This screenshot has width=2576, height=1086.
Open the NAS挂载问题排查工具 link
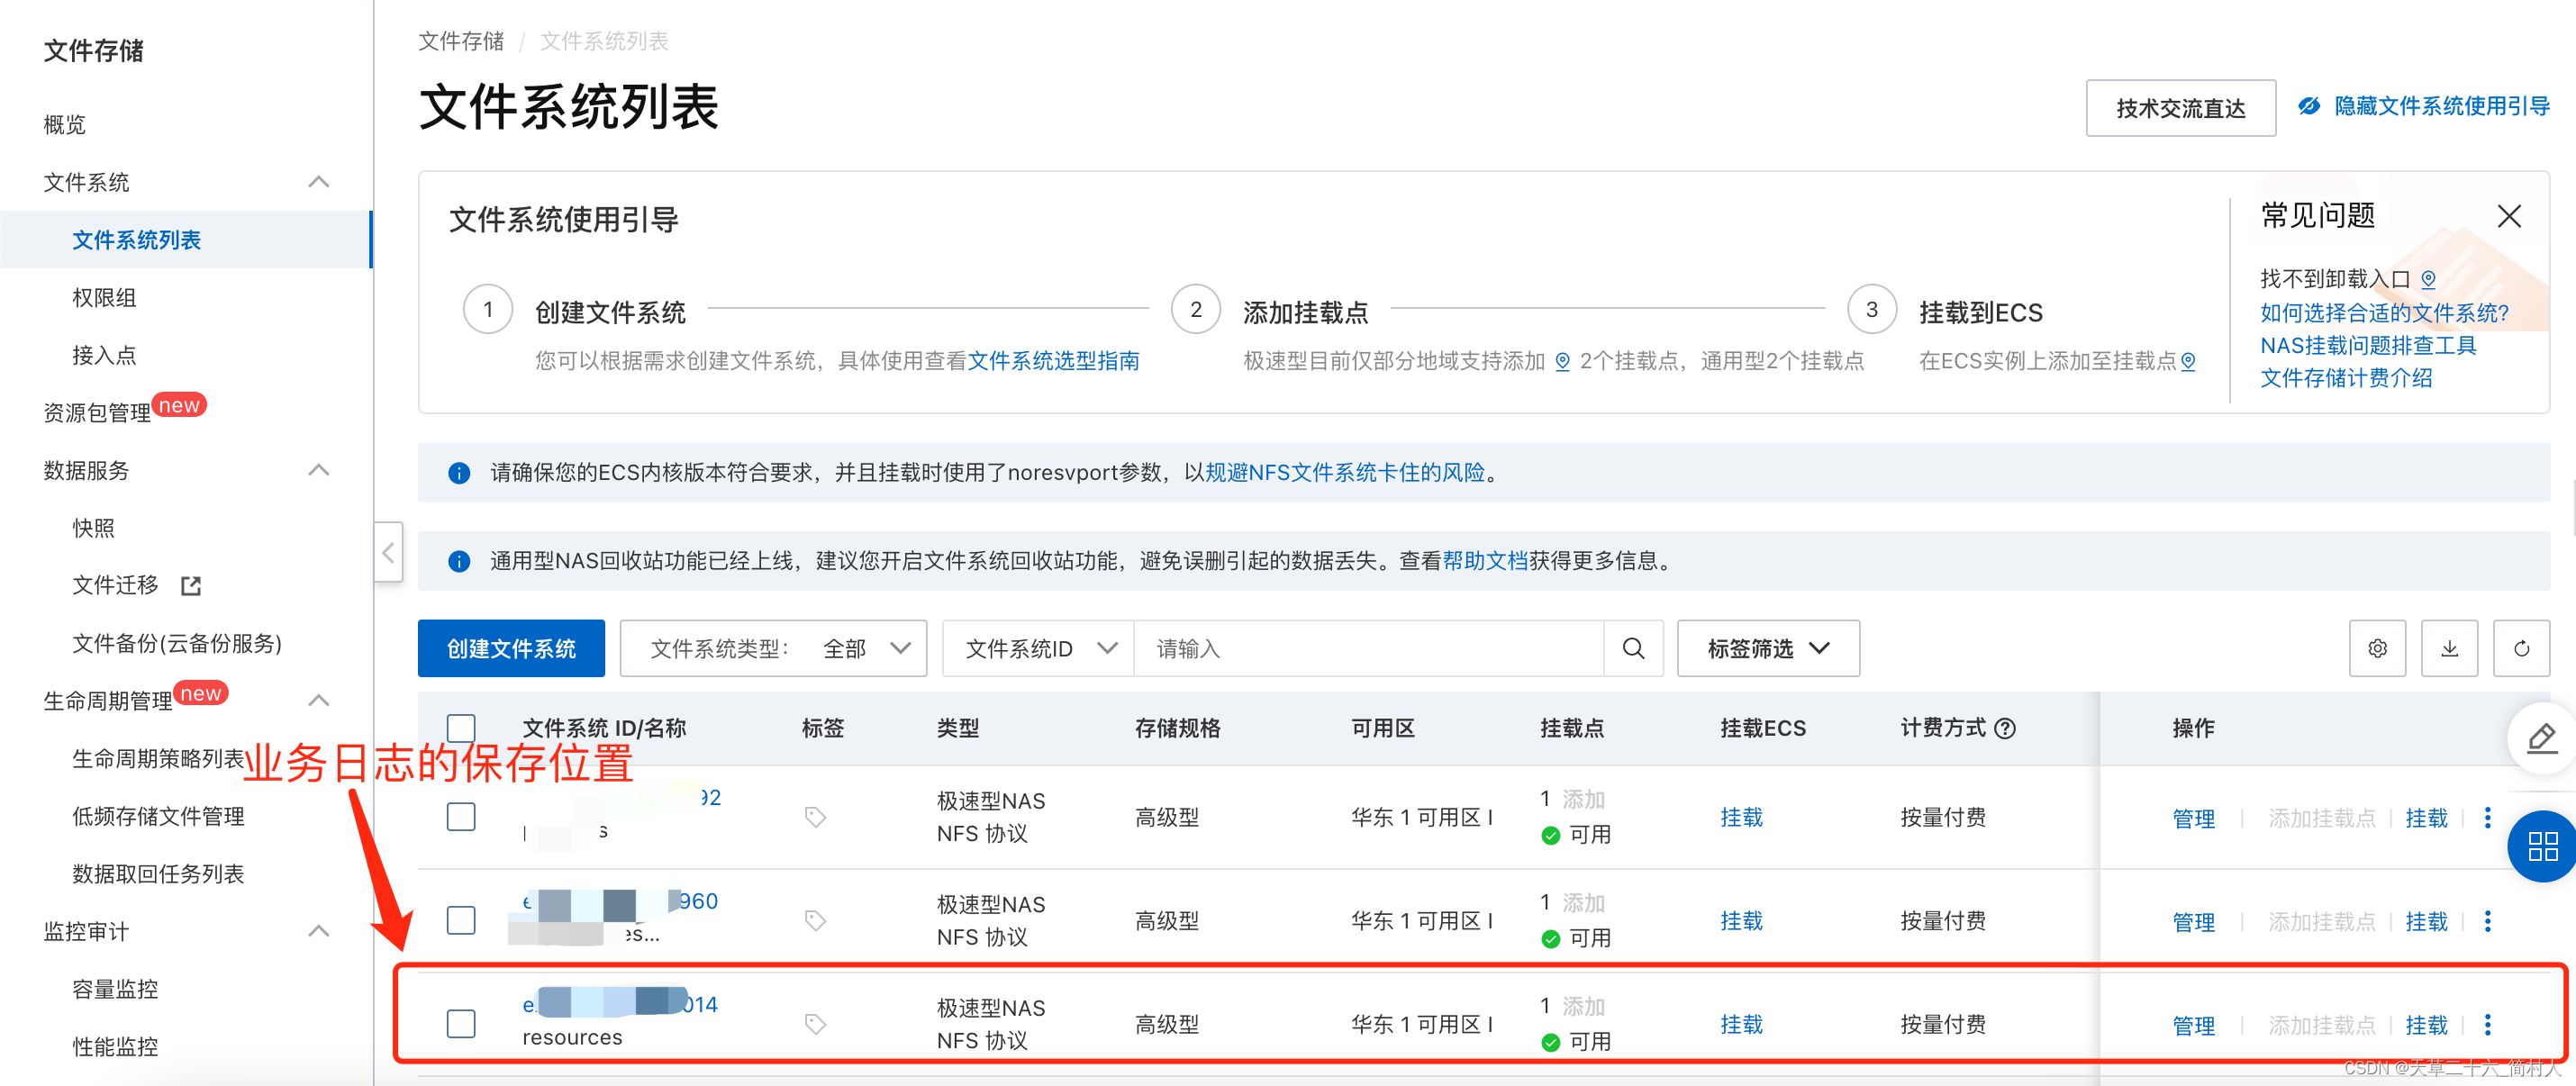click(2368, 346)
